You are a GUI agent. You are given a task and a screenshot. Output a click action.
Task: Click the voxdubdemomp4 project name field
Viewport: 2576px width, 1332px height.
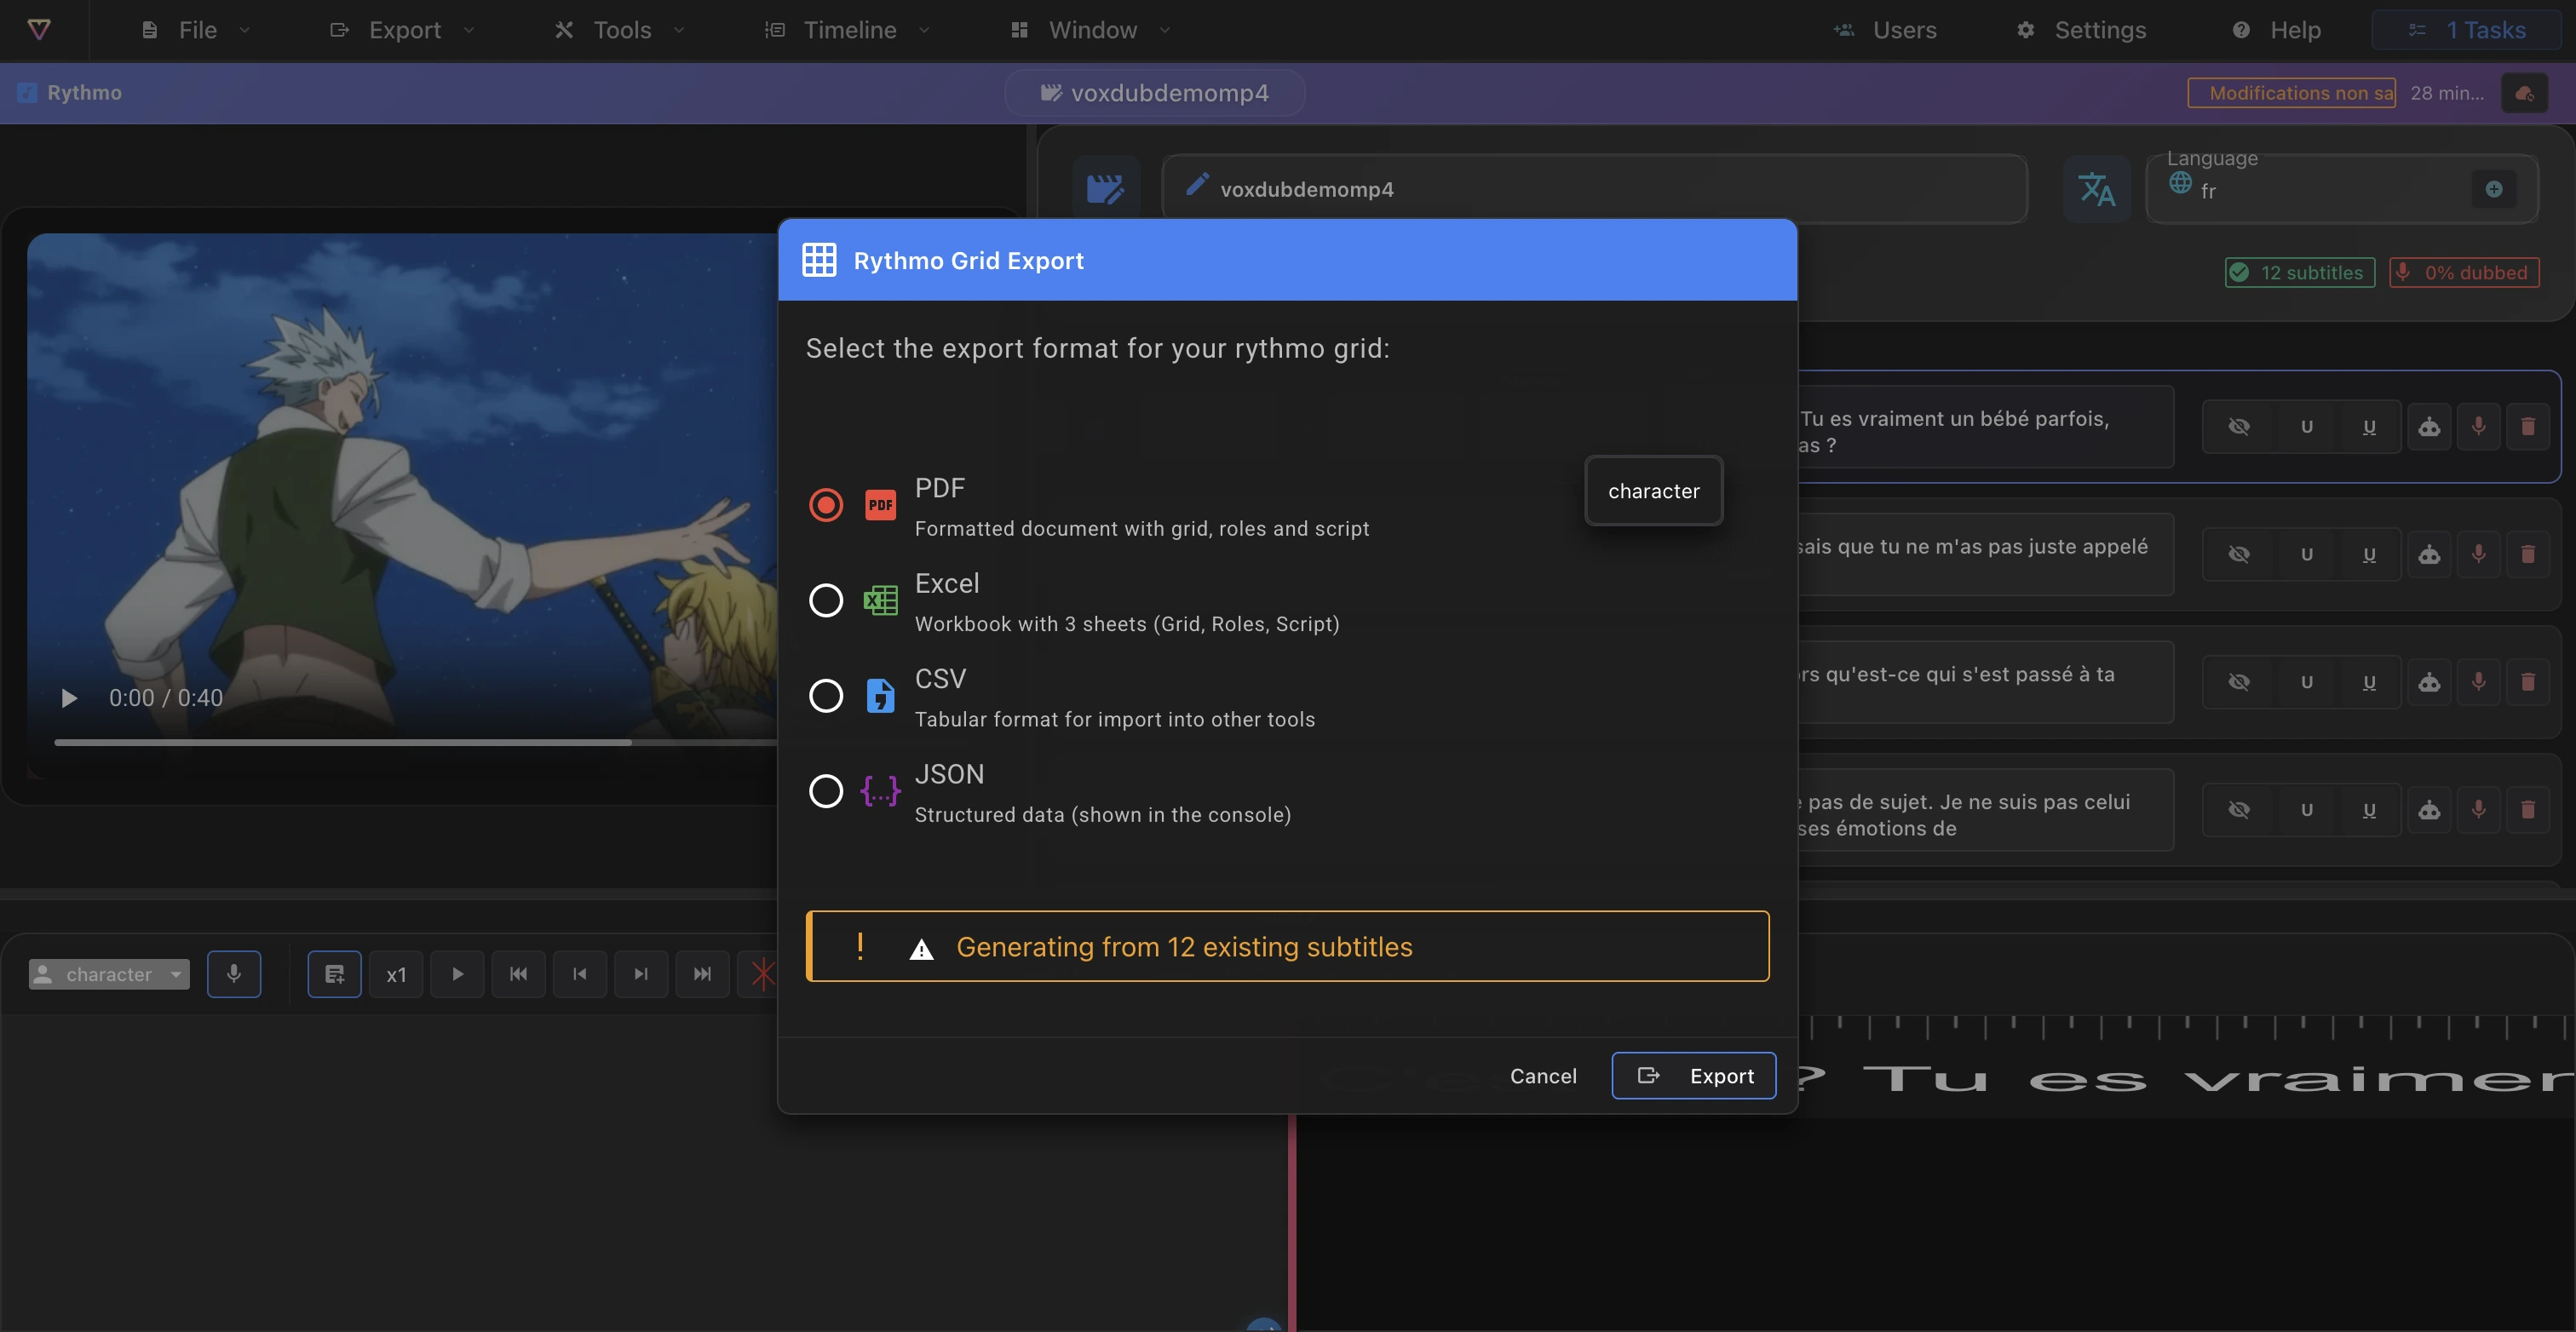coord(1595,189)
